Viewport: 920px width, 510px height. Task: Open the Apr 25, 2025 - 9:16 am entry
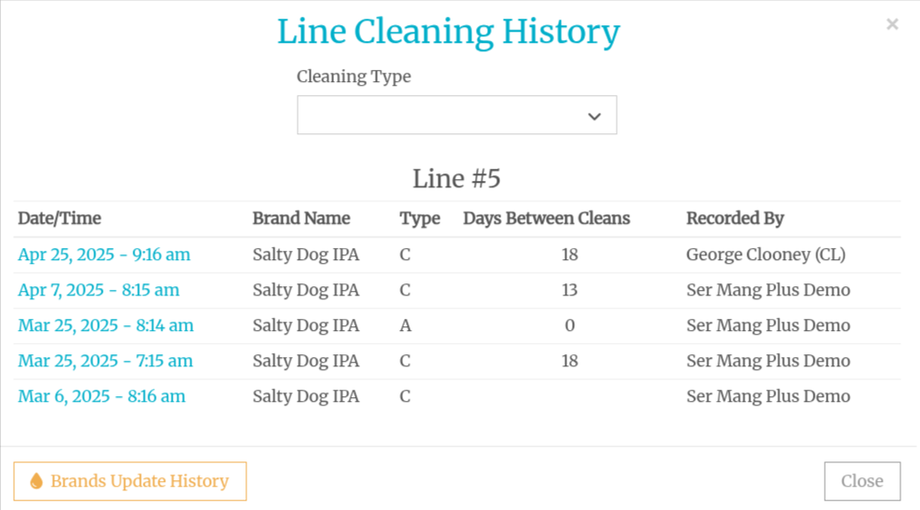[104, 255]
